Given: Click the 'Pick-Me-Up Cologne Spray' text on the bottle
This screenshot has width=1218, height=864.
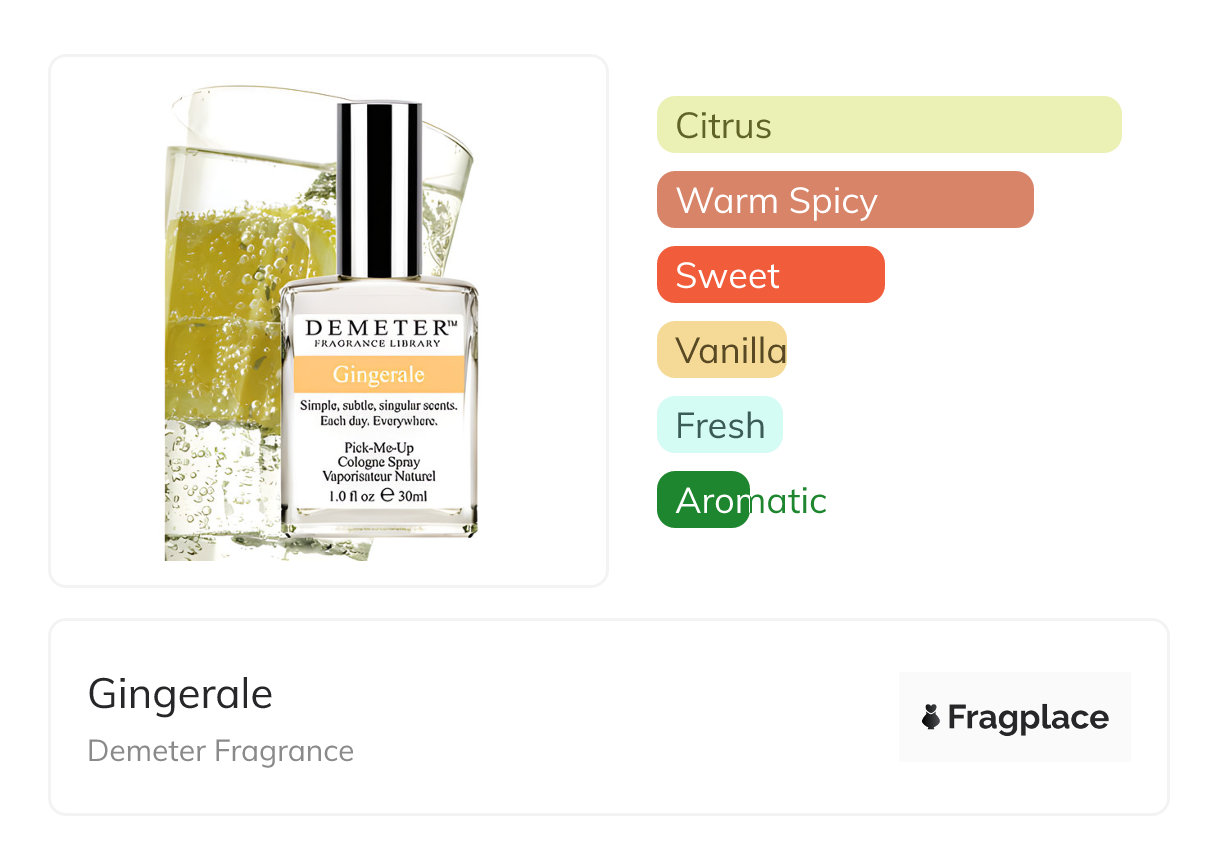Looking at the screenshot, I should 378,455.
